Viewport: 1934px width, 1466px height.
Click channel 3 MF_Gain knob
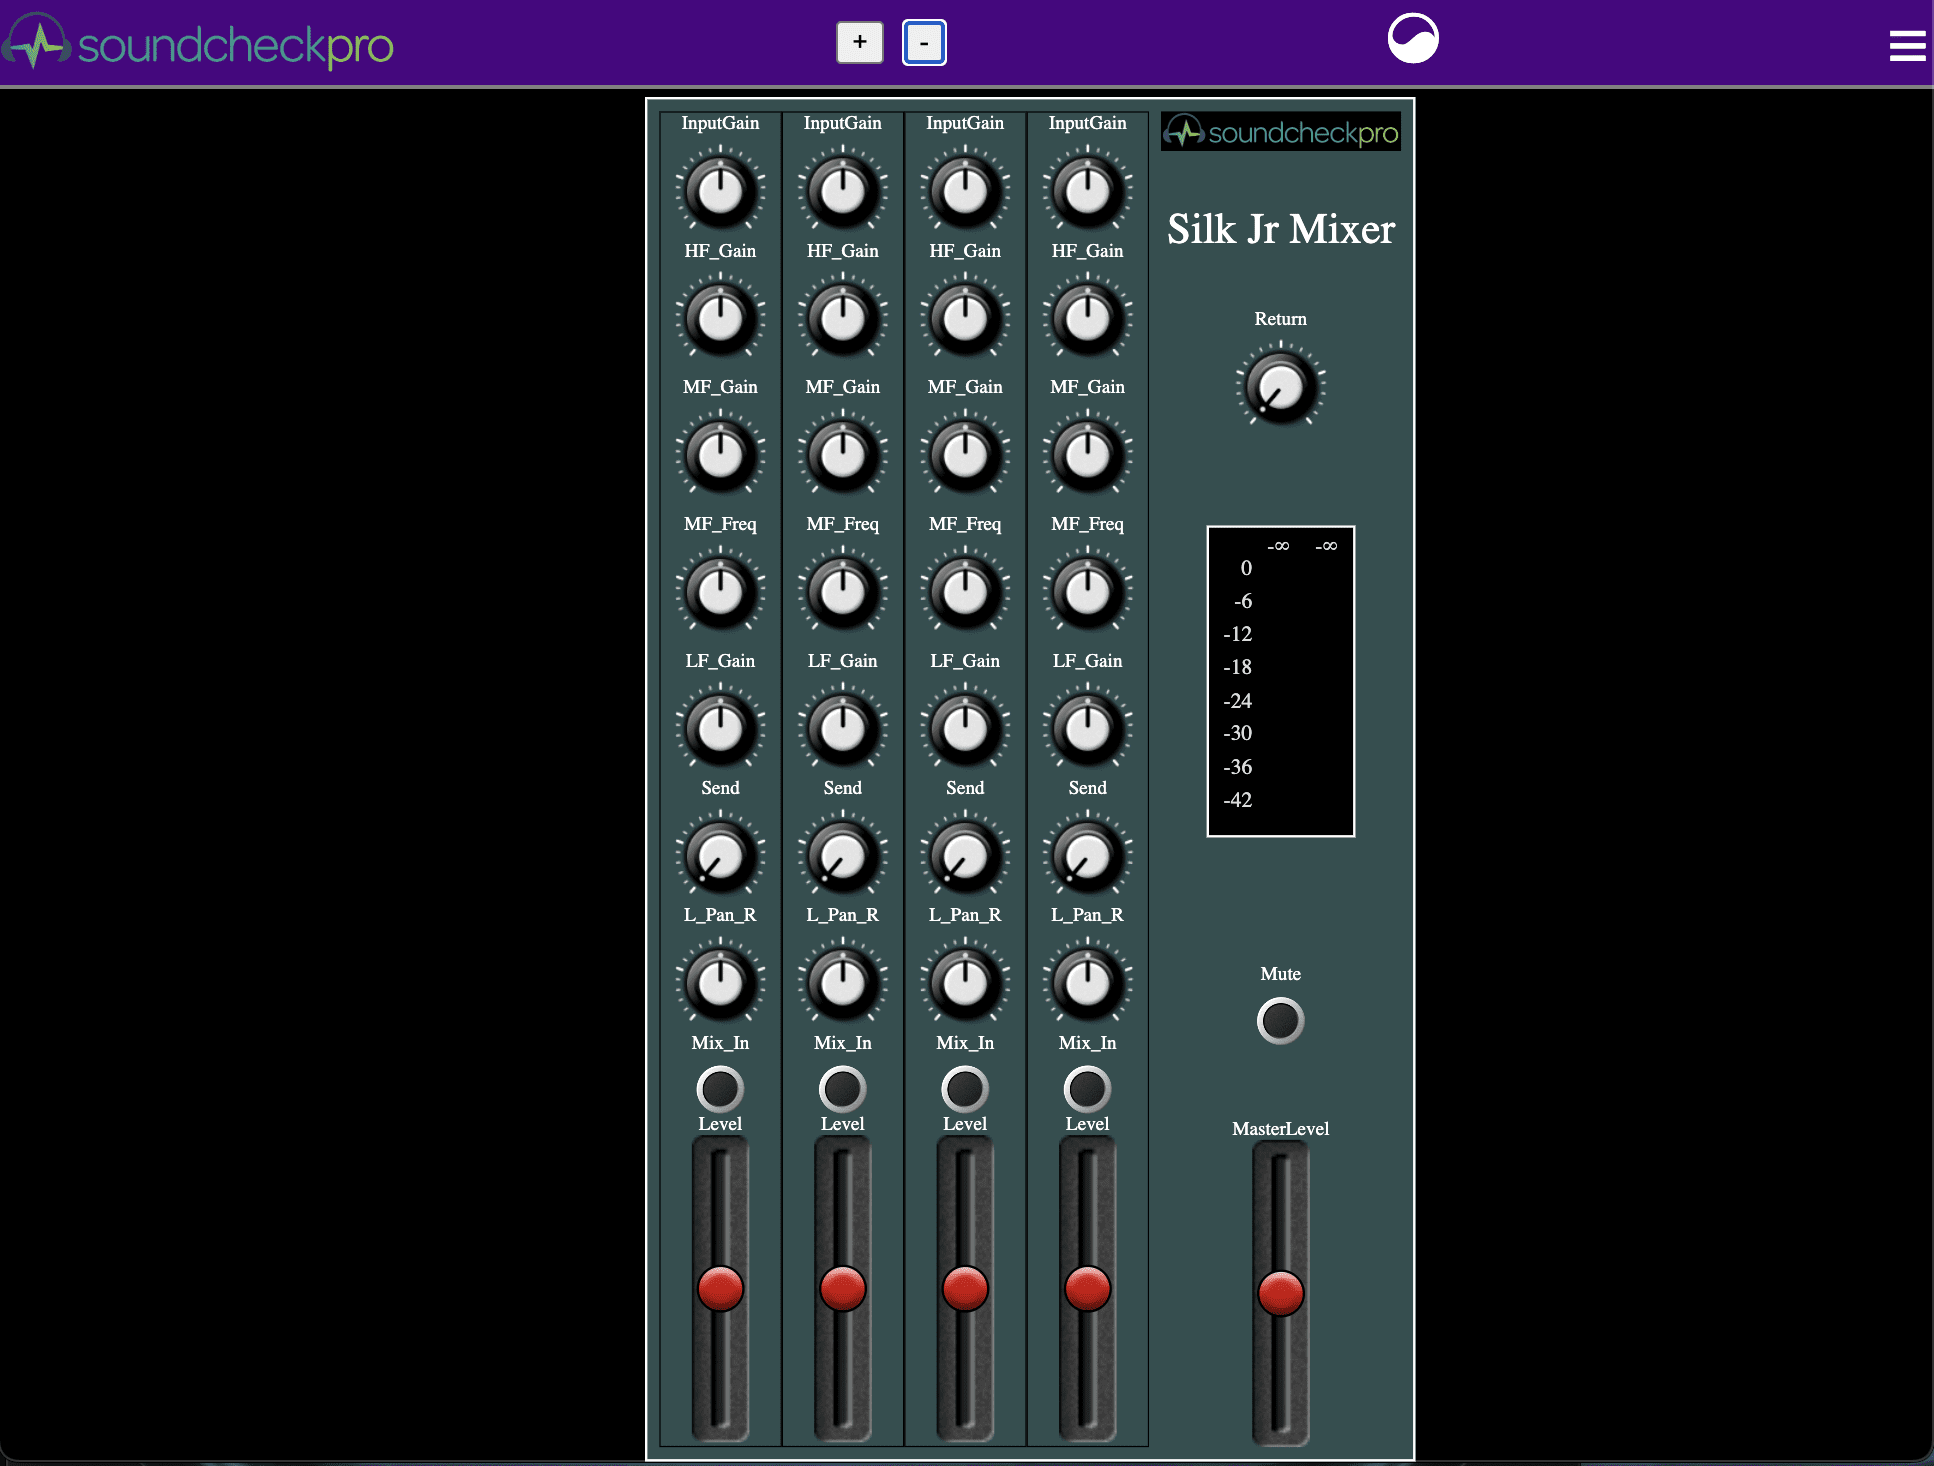pyautogui.click(x=965, y=455)
